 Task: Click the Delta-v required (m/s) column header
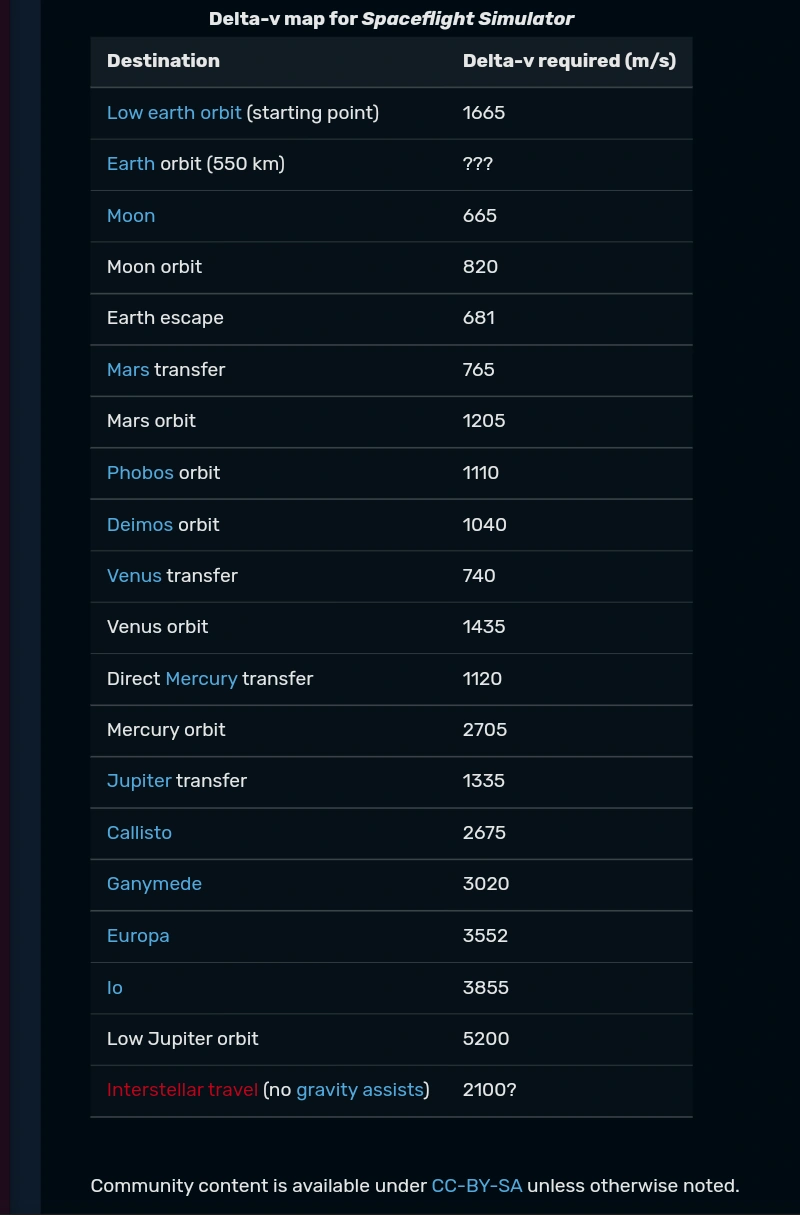569,61
